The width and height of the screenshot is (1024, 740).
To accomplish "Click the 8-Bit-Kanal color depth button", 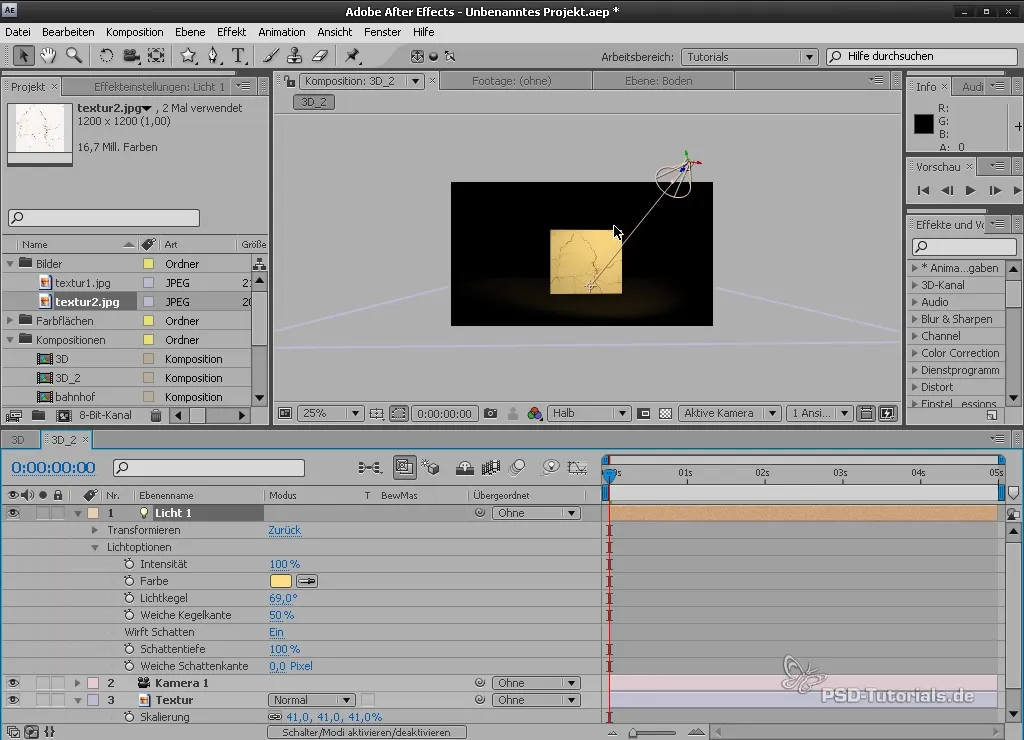I will (105, 415).
